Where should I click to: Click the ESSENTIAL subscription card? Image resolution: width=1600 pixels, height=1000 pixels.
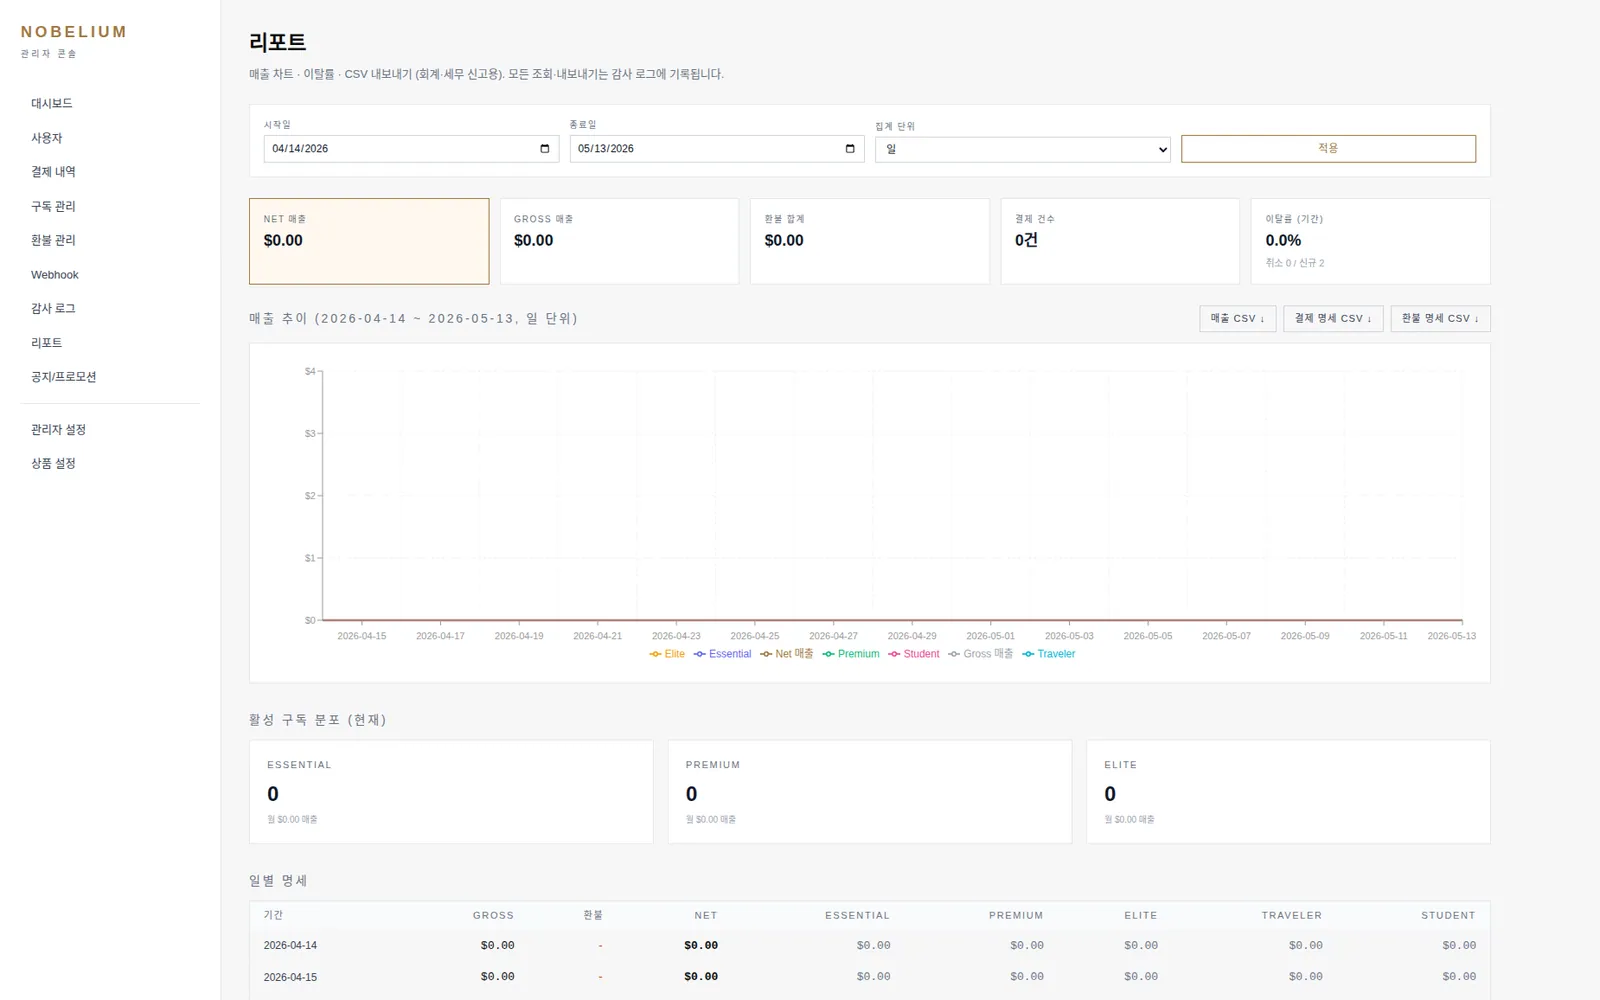(x=451, y=792)
